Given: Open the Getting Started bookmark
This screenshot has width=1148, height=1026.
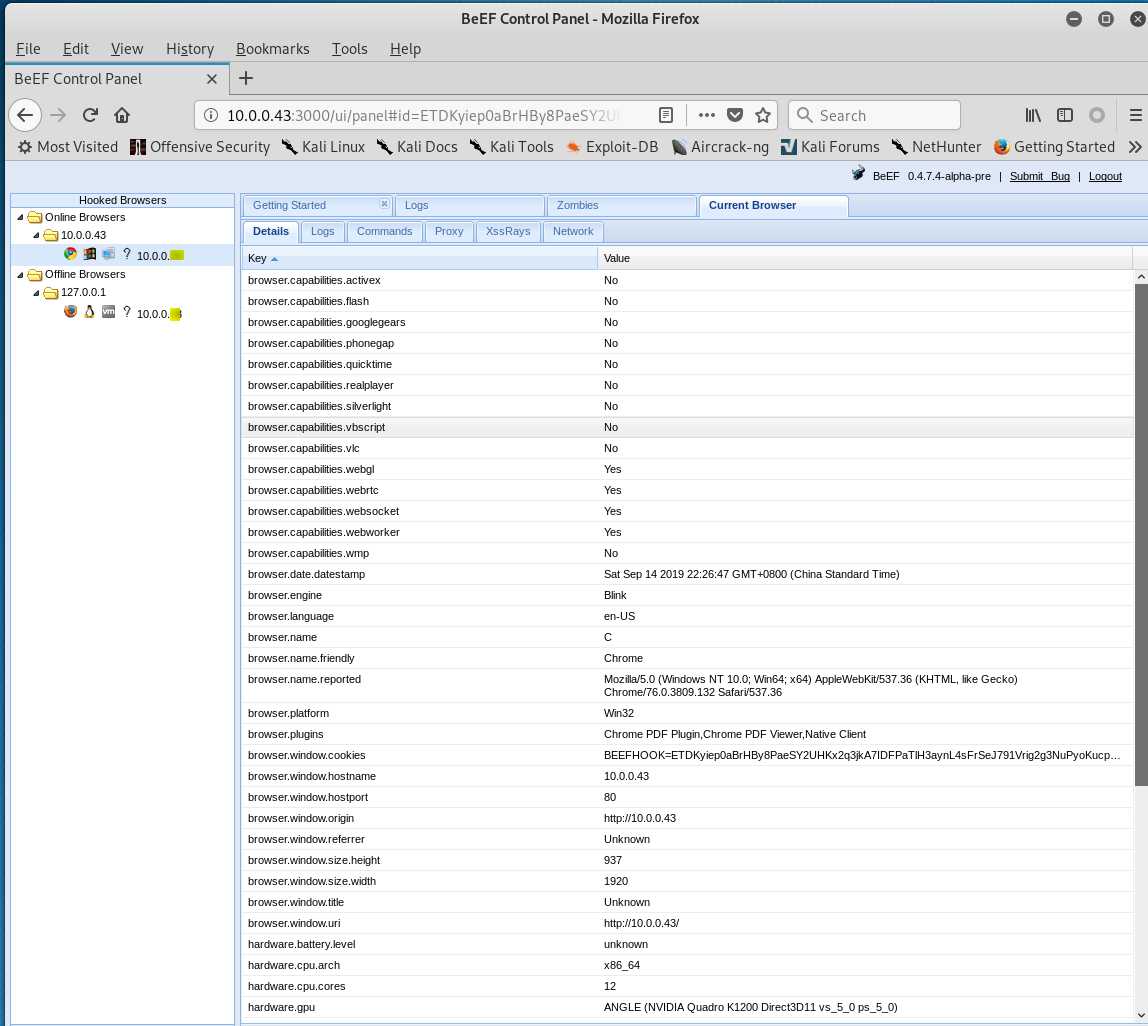Looking at the screenshot, I should pos(1054,147).
